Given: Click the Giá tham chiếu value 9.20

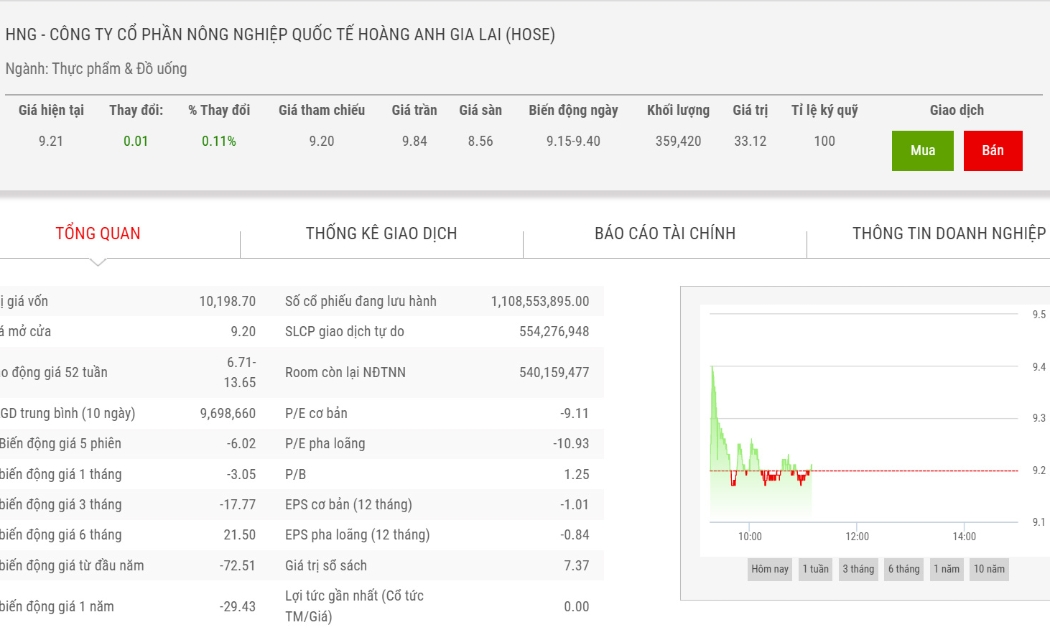Looking at the screenshot, I should 321,141.
